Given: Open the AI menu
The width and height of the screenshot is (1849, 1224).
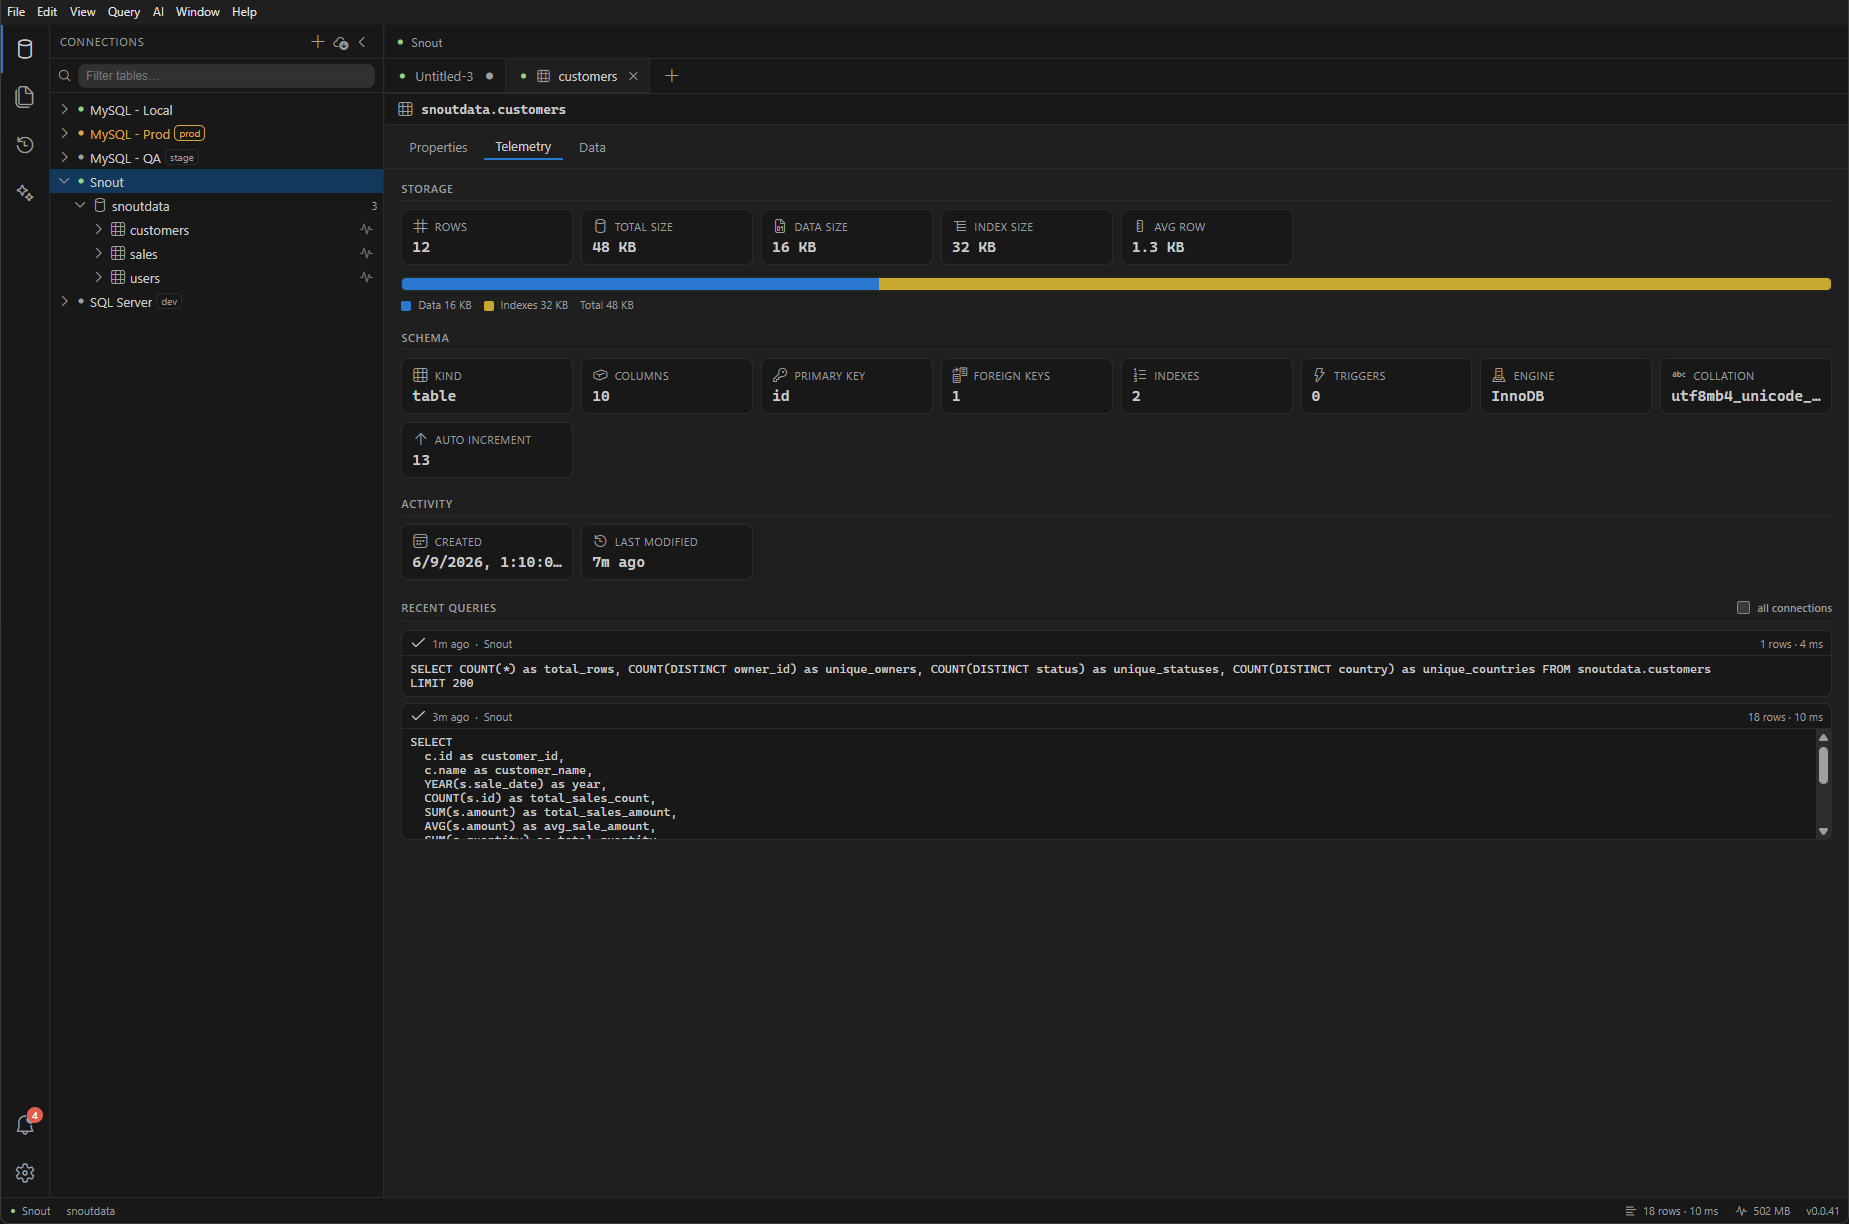Looking at the screenshot, I should pyautogui.click(x=158, y=12).
